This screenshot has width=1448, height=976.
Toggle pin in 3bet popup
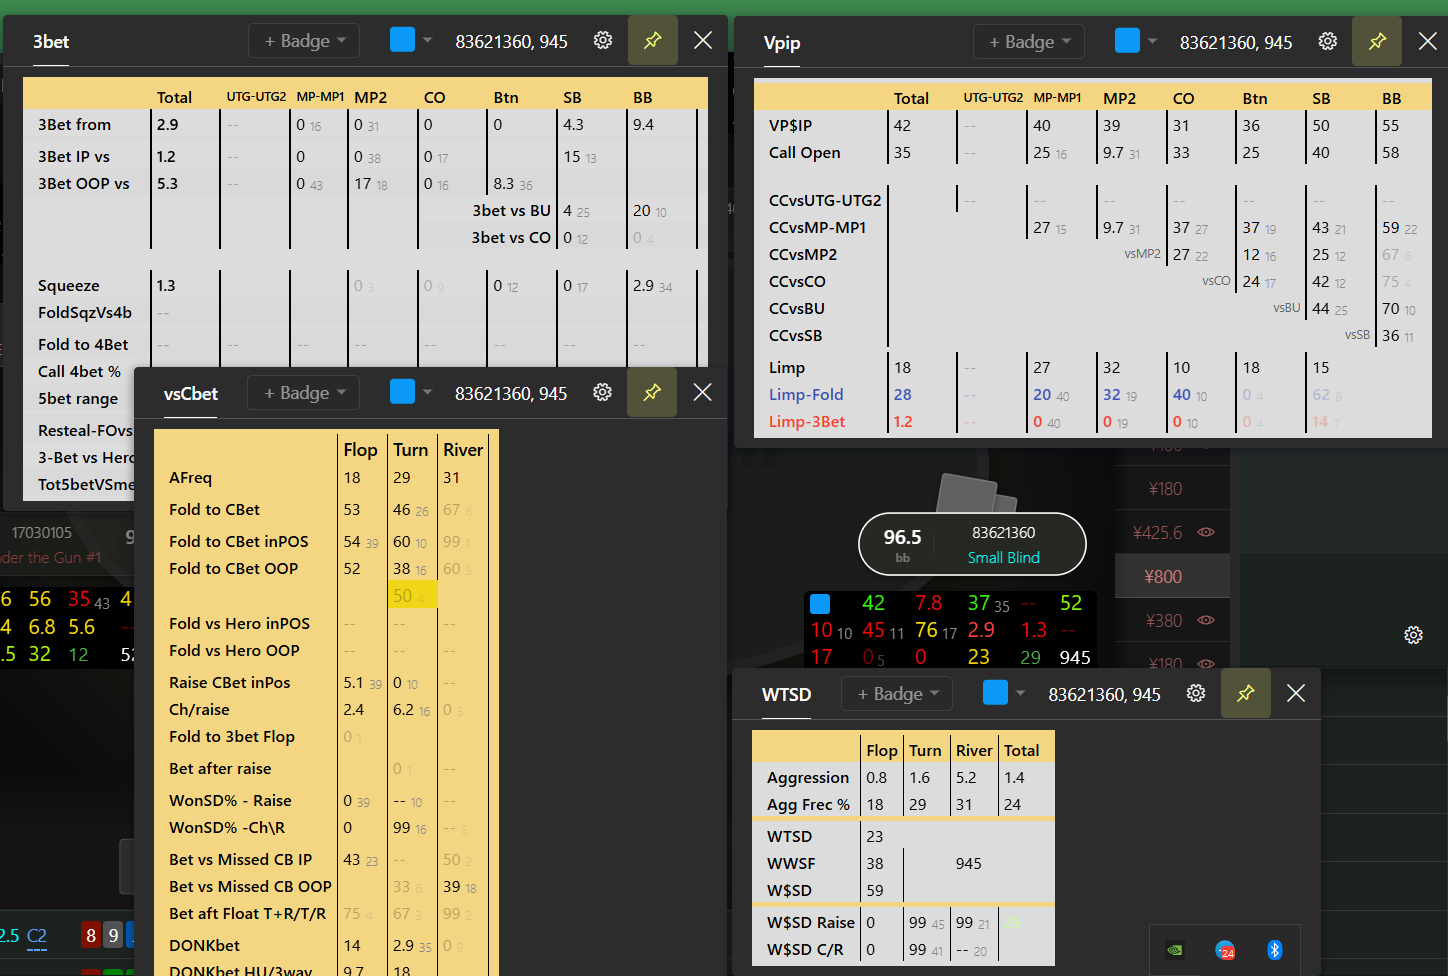click(653, 40)
